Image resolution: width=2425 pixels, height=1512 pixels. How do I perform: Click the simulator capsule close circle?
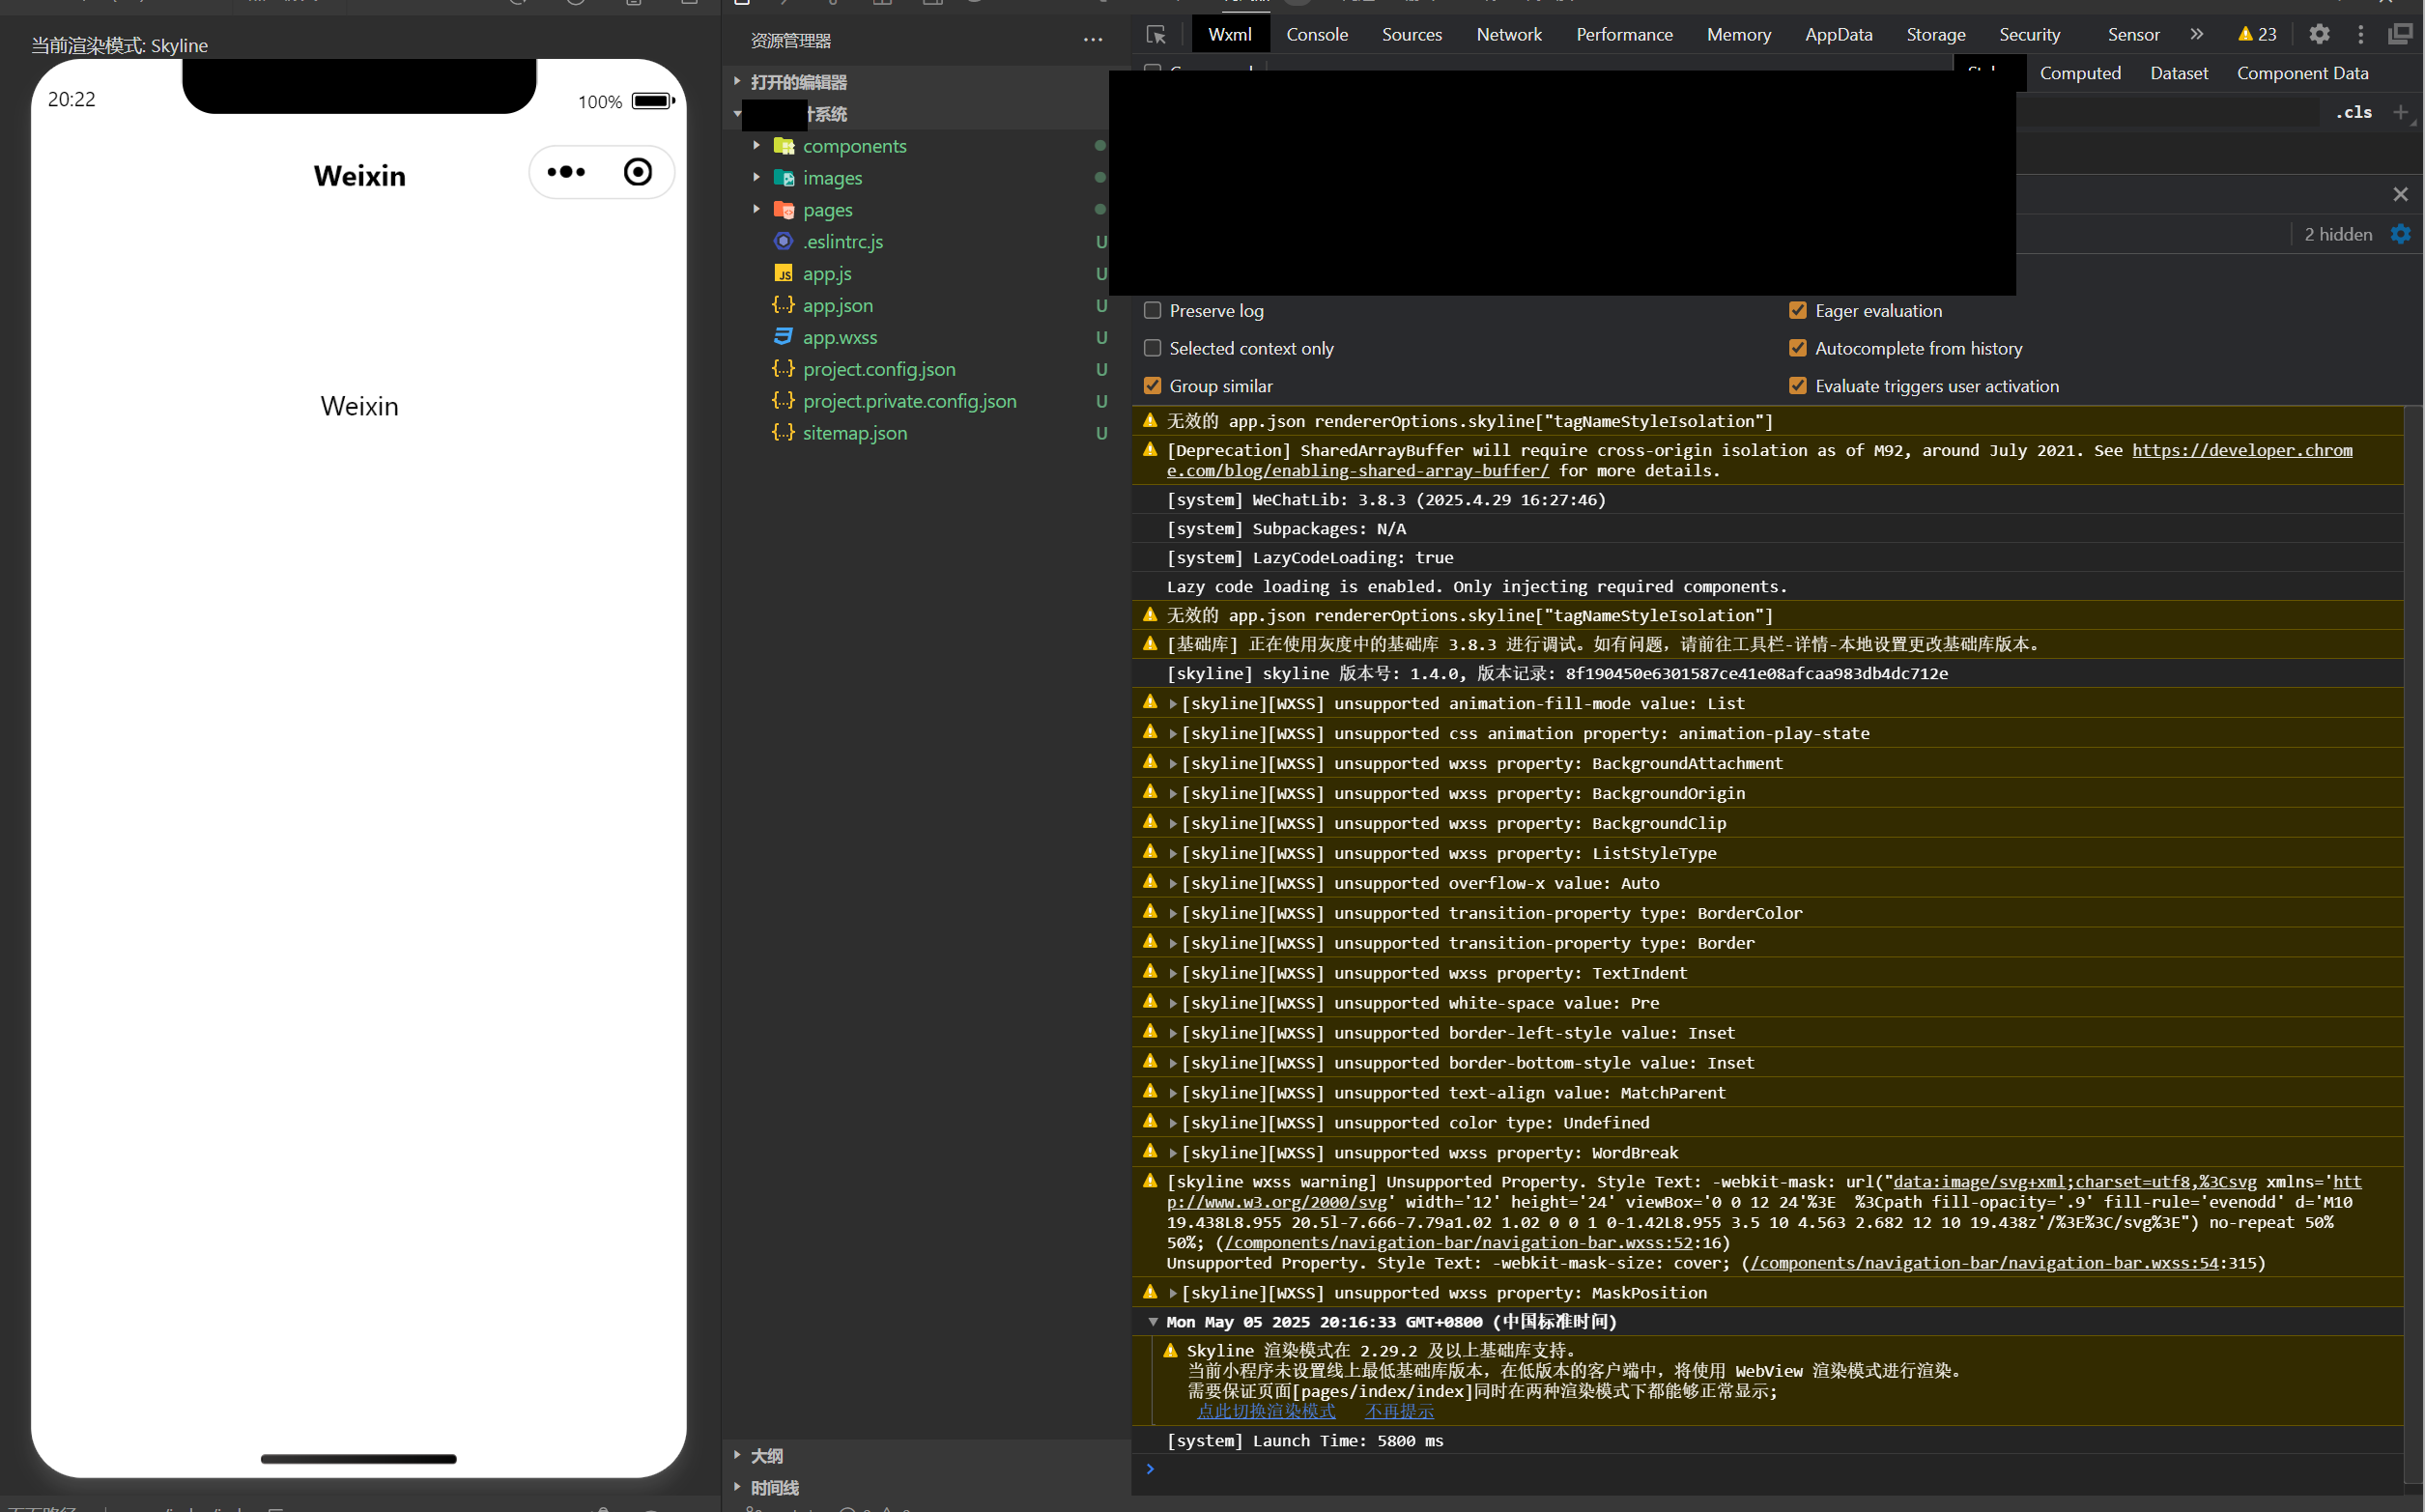(x=637, y=172)
